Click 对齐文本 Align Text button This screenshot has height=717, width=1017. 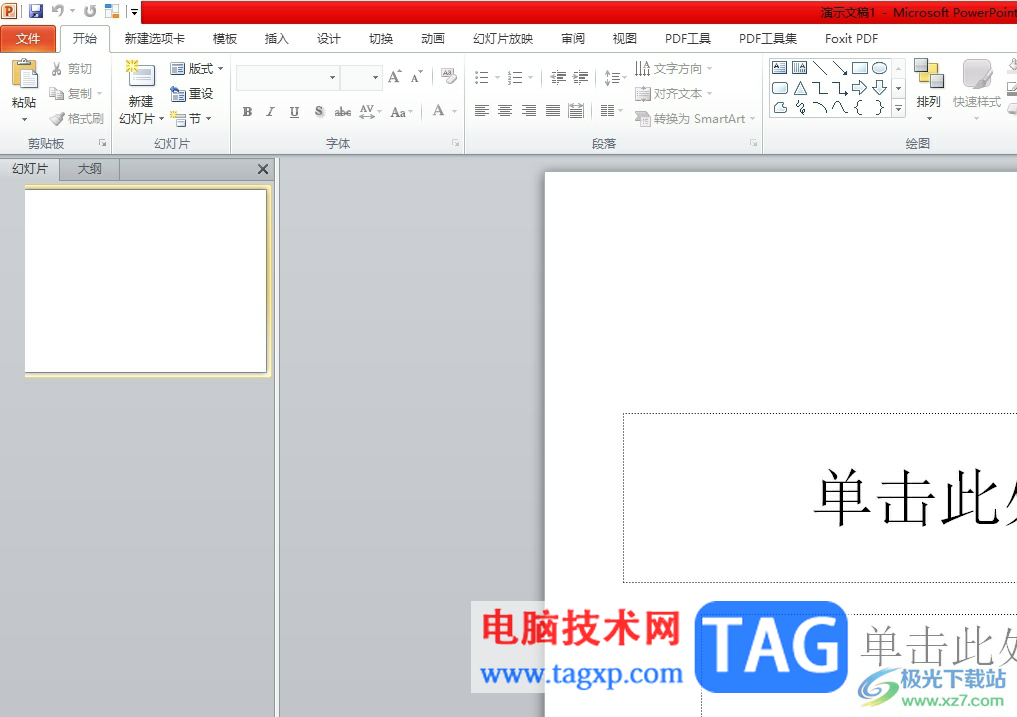pyautogui.click(x=673, y=94)
